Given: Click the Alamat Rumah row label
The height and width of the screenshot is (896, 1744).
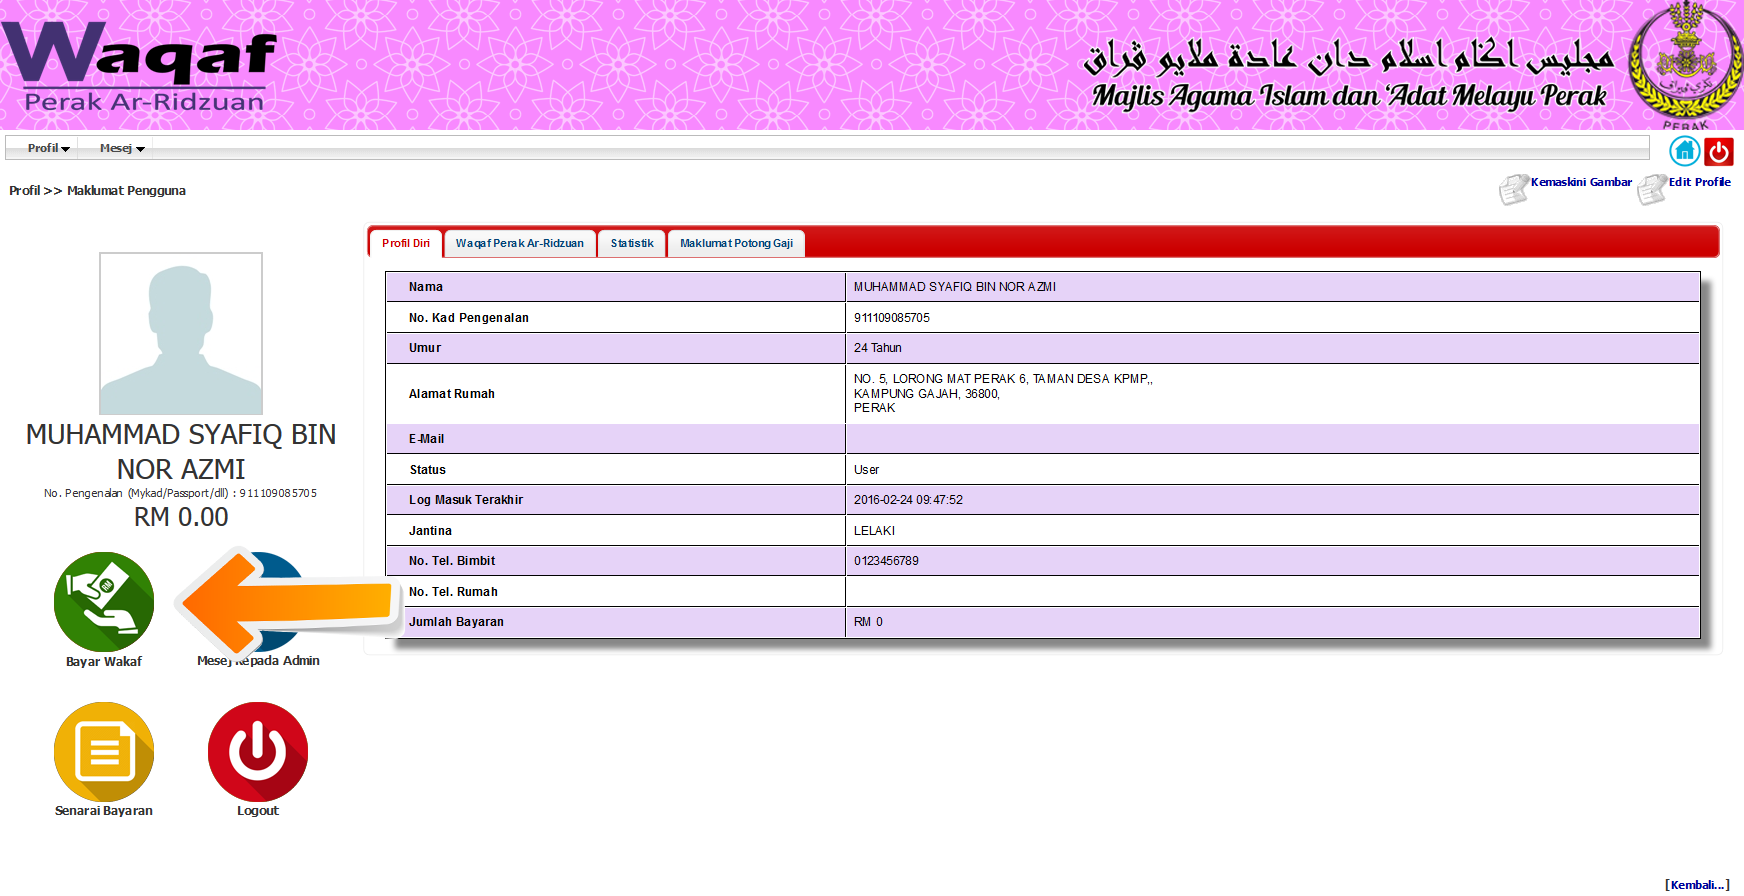Looking at the screenshot, I should (452, 394).
